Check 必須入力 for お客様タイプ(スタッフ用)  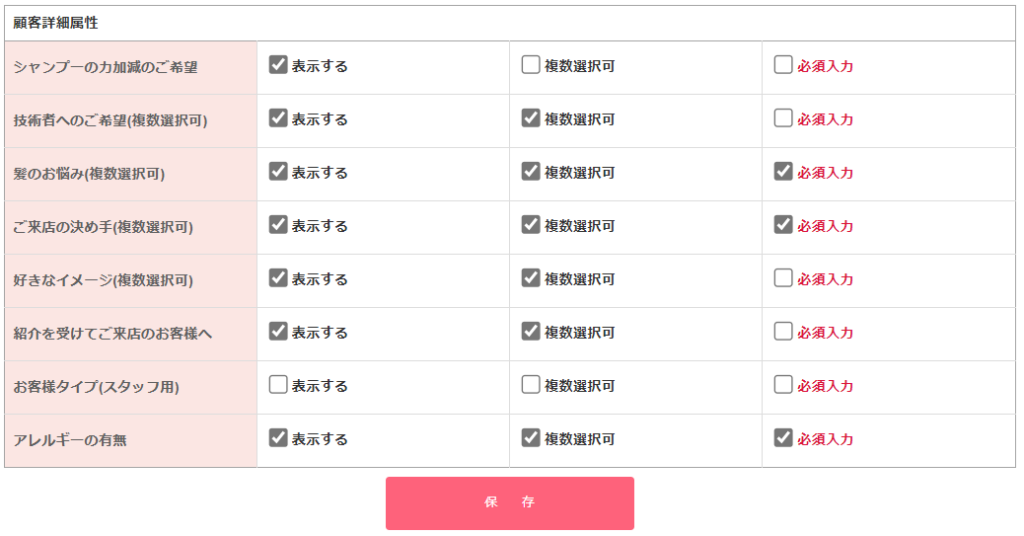[x=783, y=385]
